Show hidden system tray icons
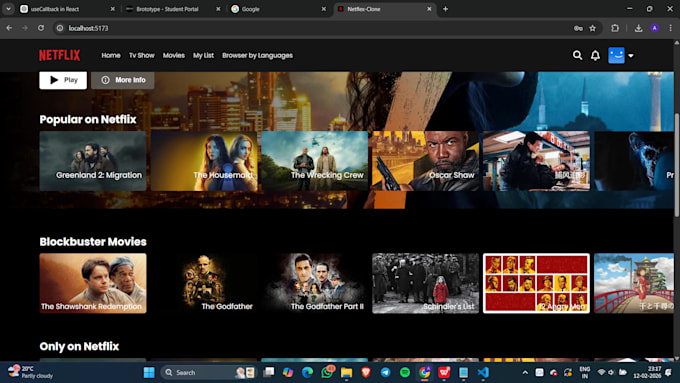The image size is (680, 383). tap(525, 373)
